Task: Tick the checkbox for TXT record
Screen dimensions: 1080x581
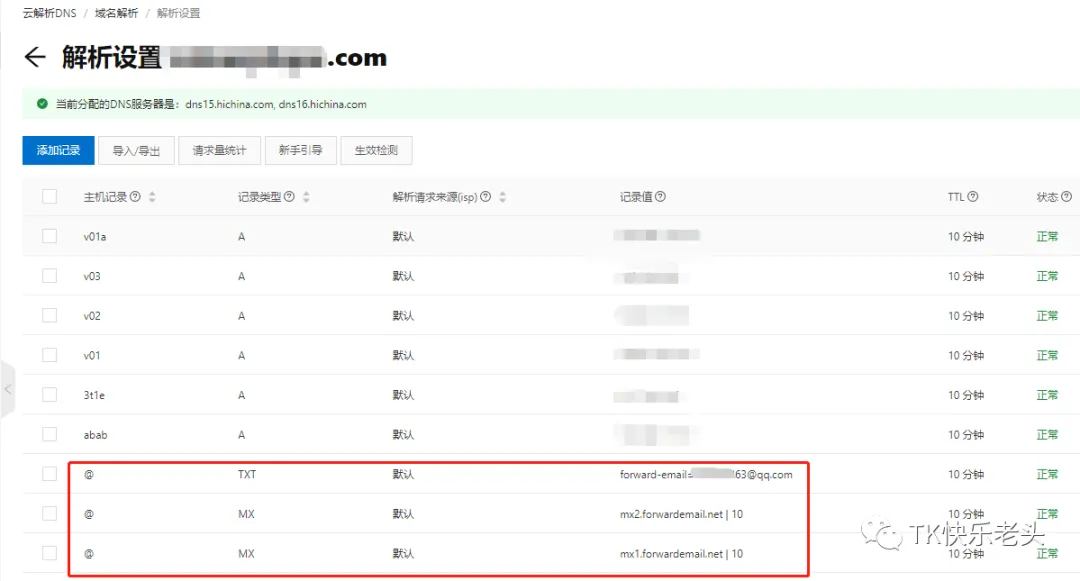Action: pos(50,474)
